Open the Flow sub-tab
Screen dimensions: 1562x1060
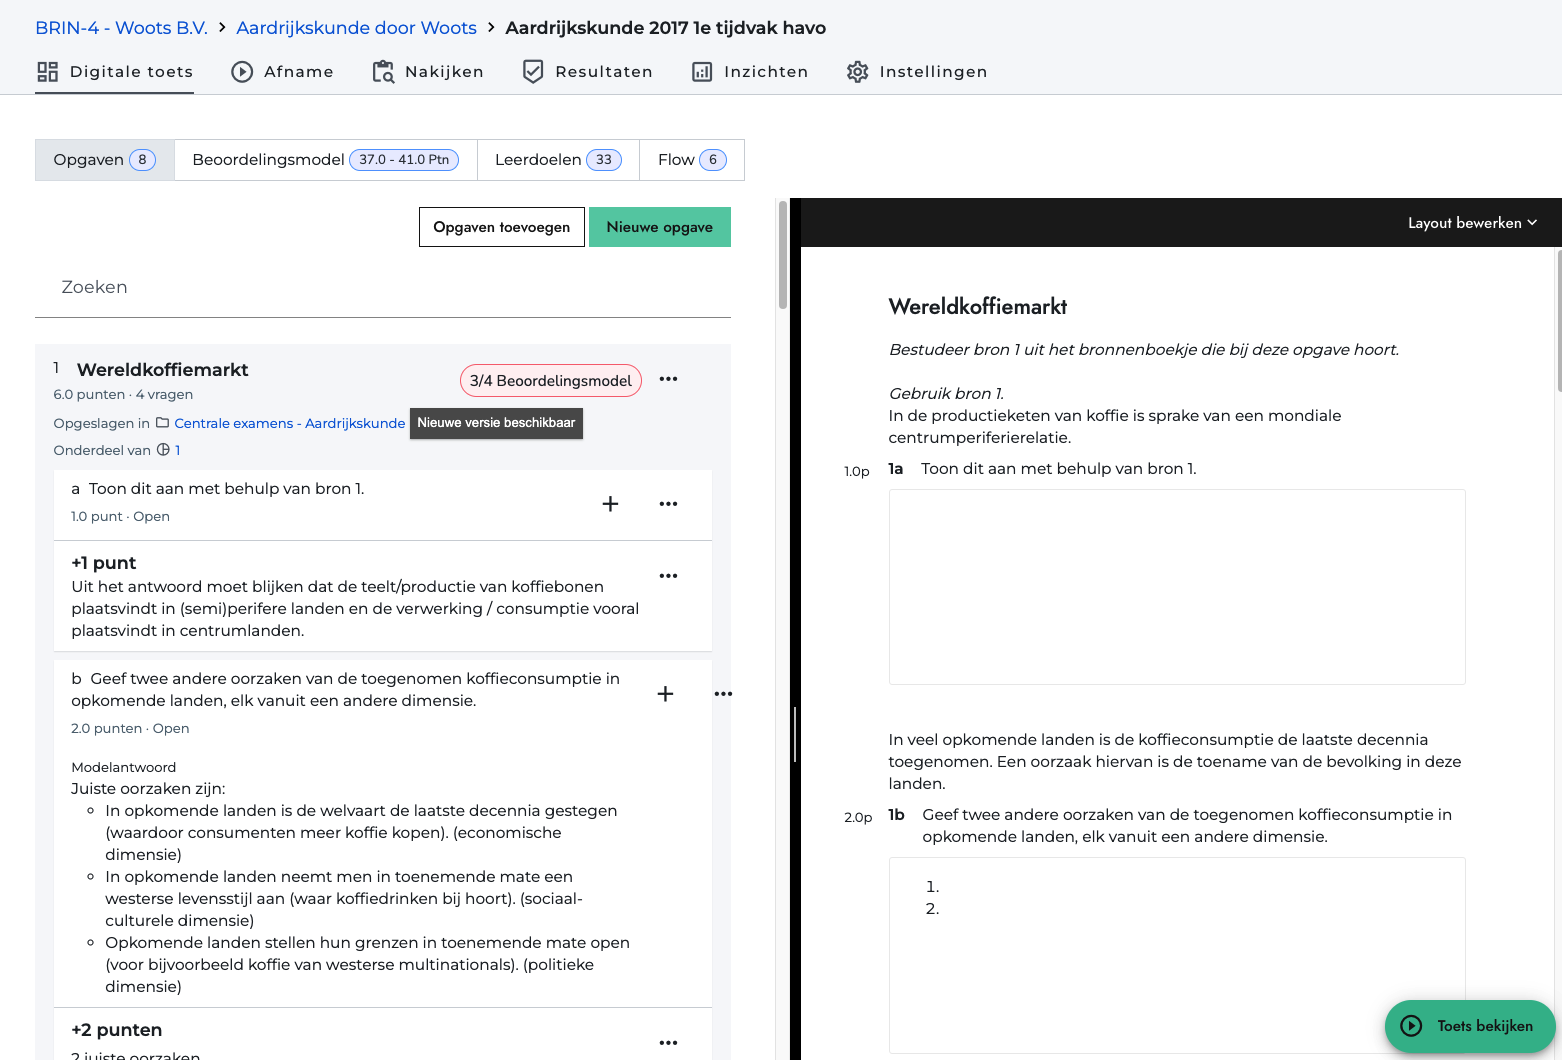point(692,160)
